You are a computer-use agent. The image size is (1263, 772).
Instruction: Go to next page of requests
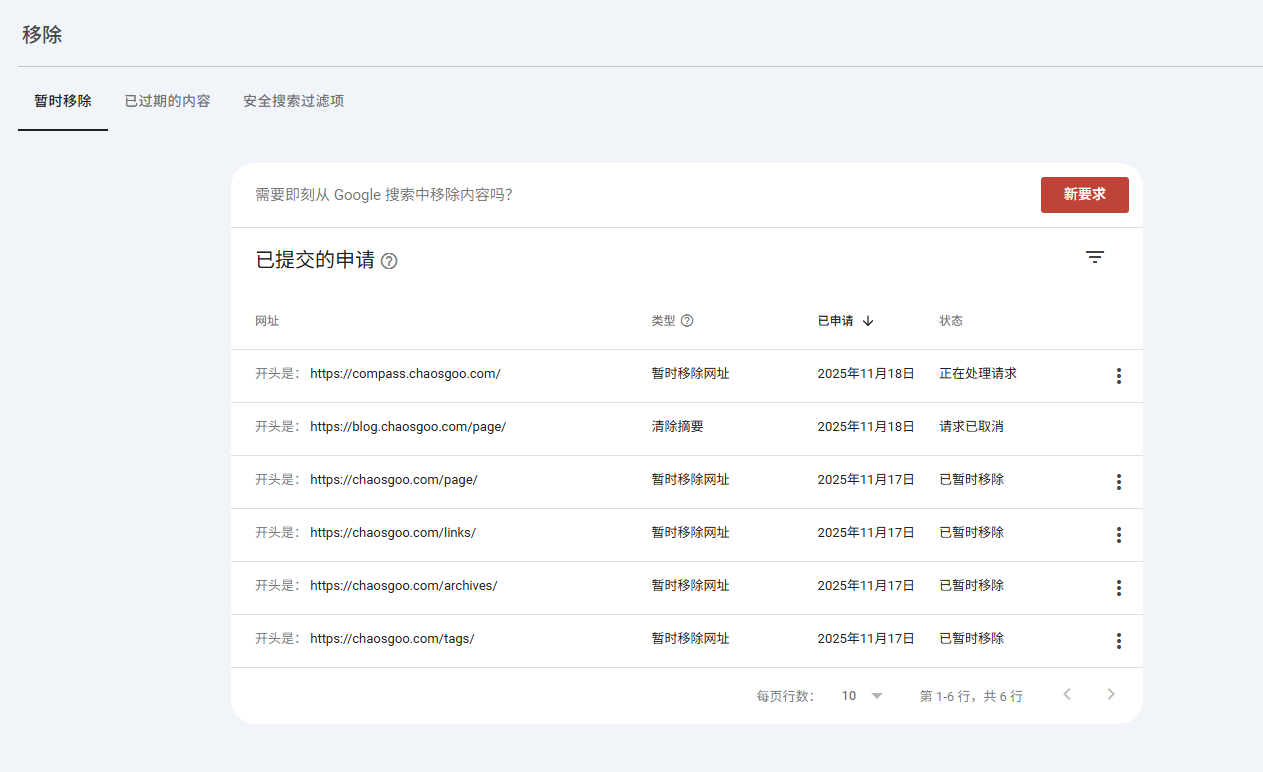(1110, 695)
